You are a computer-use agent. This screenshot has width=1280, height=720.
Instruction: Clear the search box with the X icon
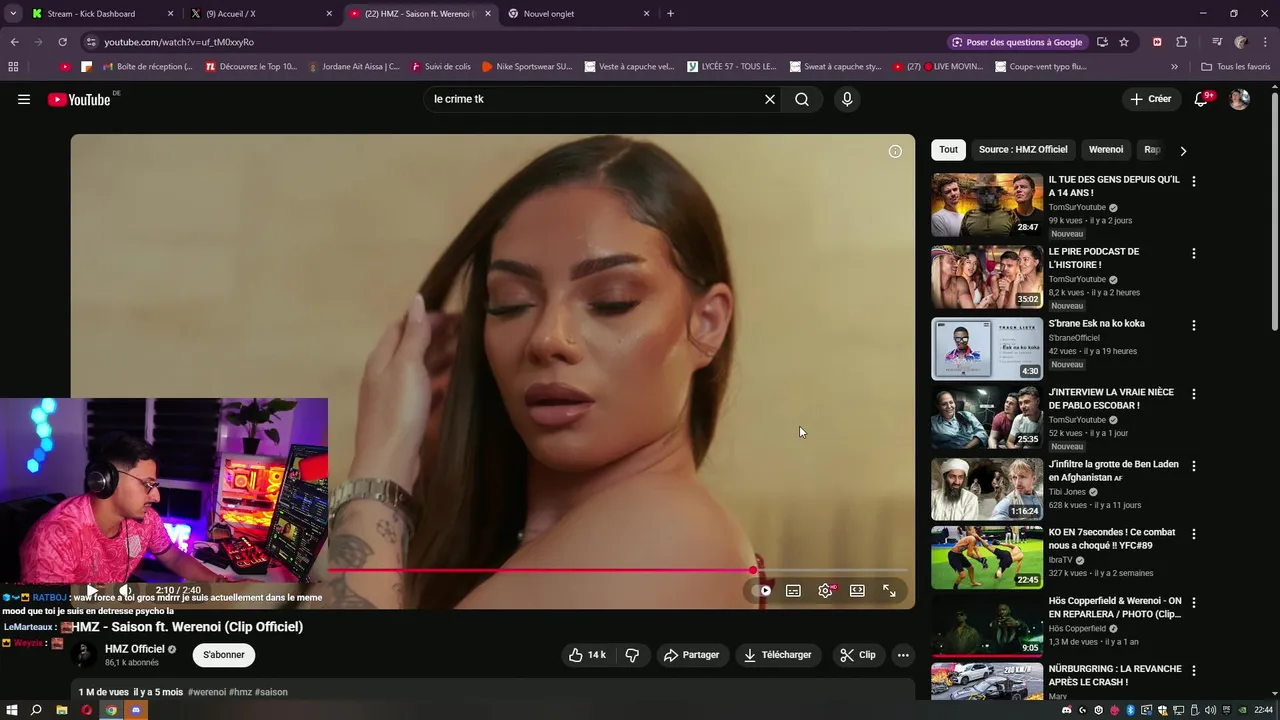point(770,99)
